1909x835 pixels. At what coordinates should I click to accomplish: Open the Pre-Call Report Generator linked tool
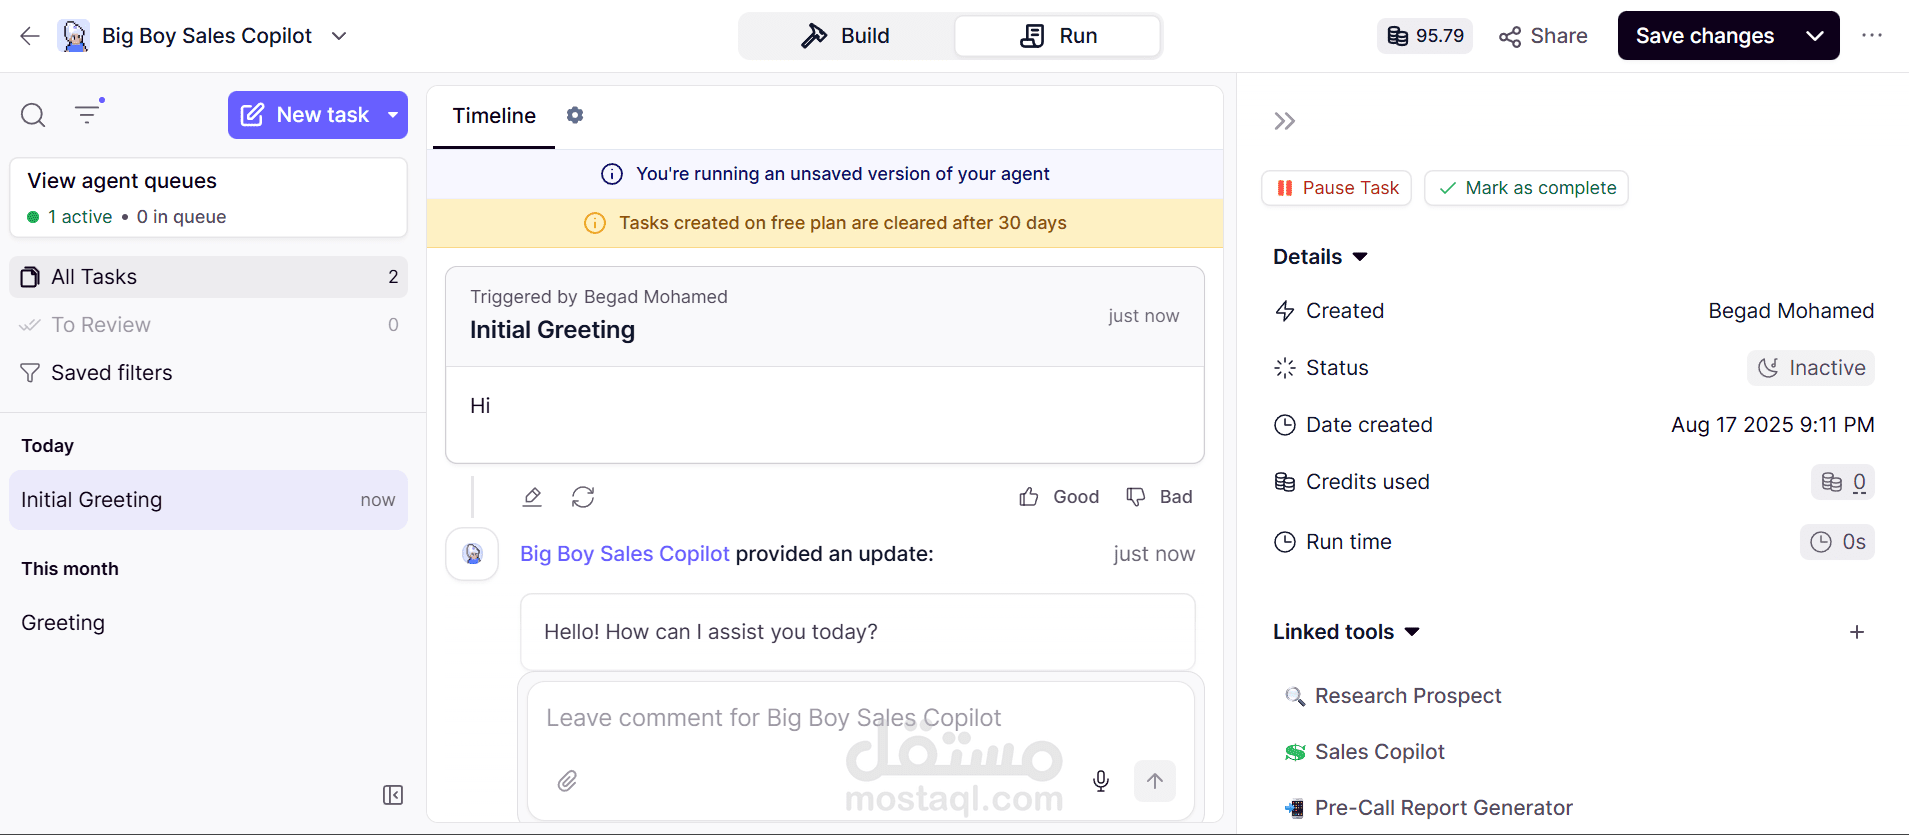pos(1444,808)
